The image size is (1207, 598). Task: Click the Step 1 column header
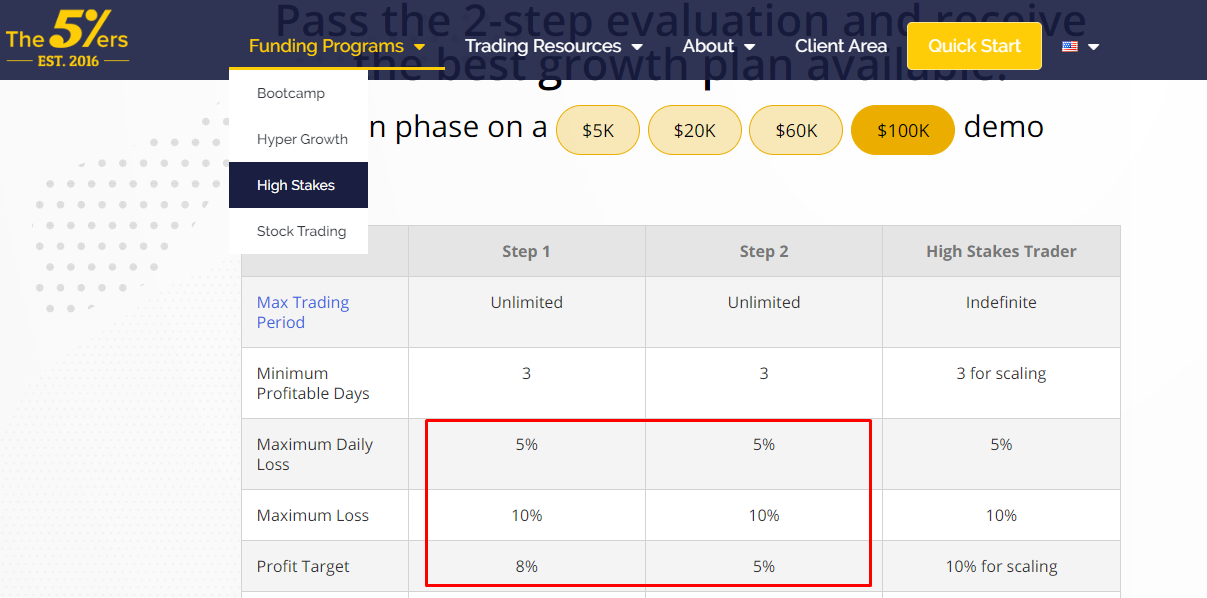pos(526,251)
